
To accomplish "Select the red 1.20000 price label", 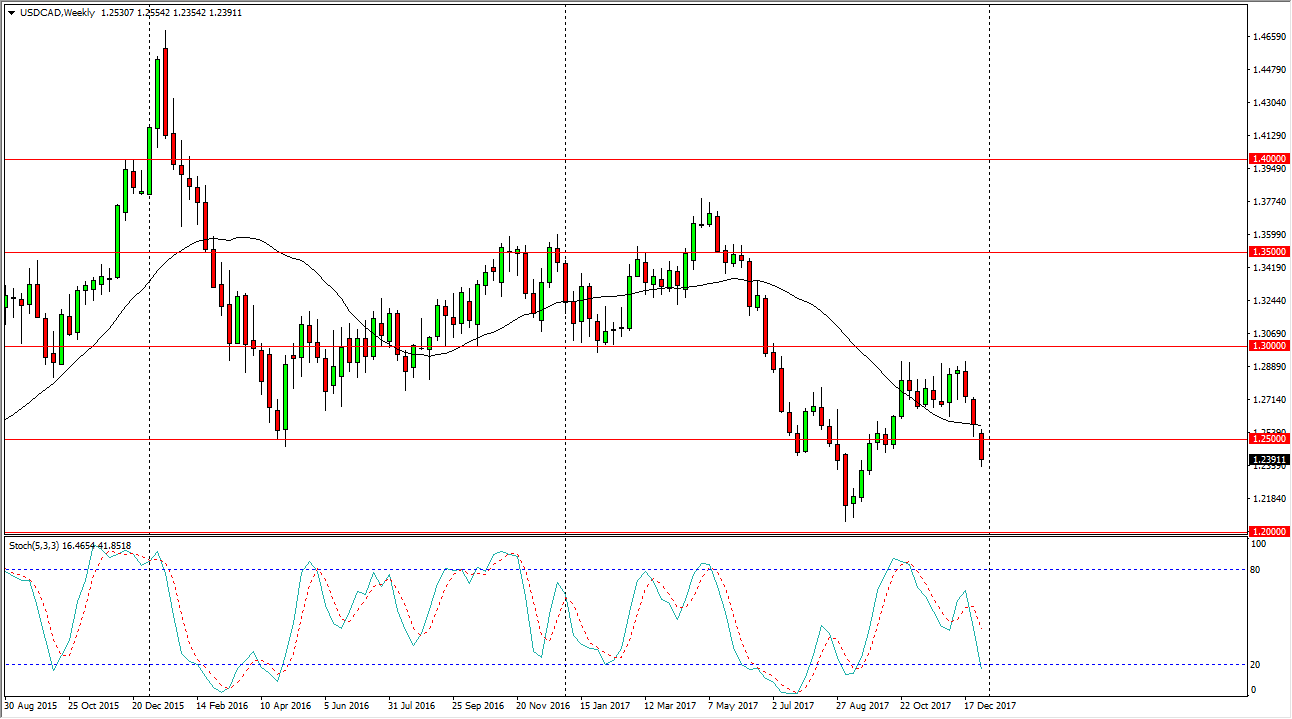I will click(1269, 531).
